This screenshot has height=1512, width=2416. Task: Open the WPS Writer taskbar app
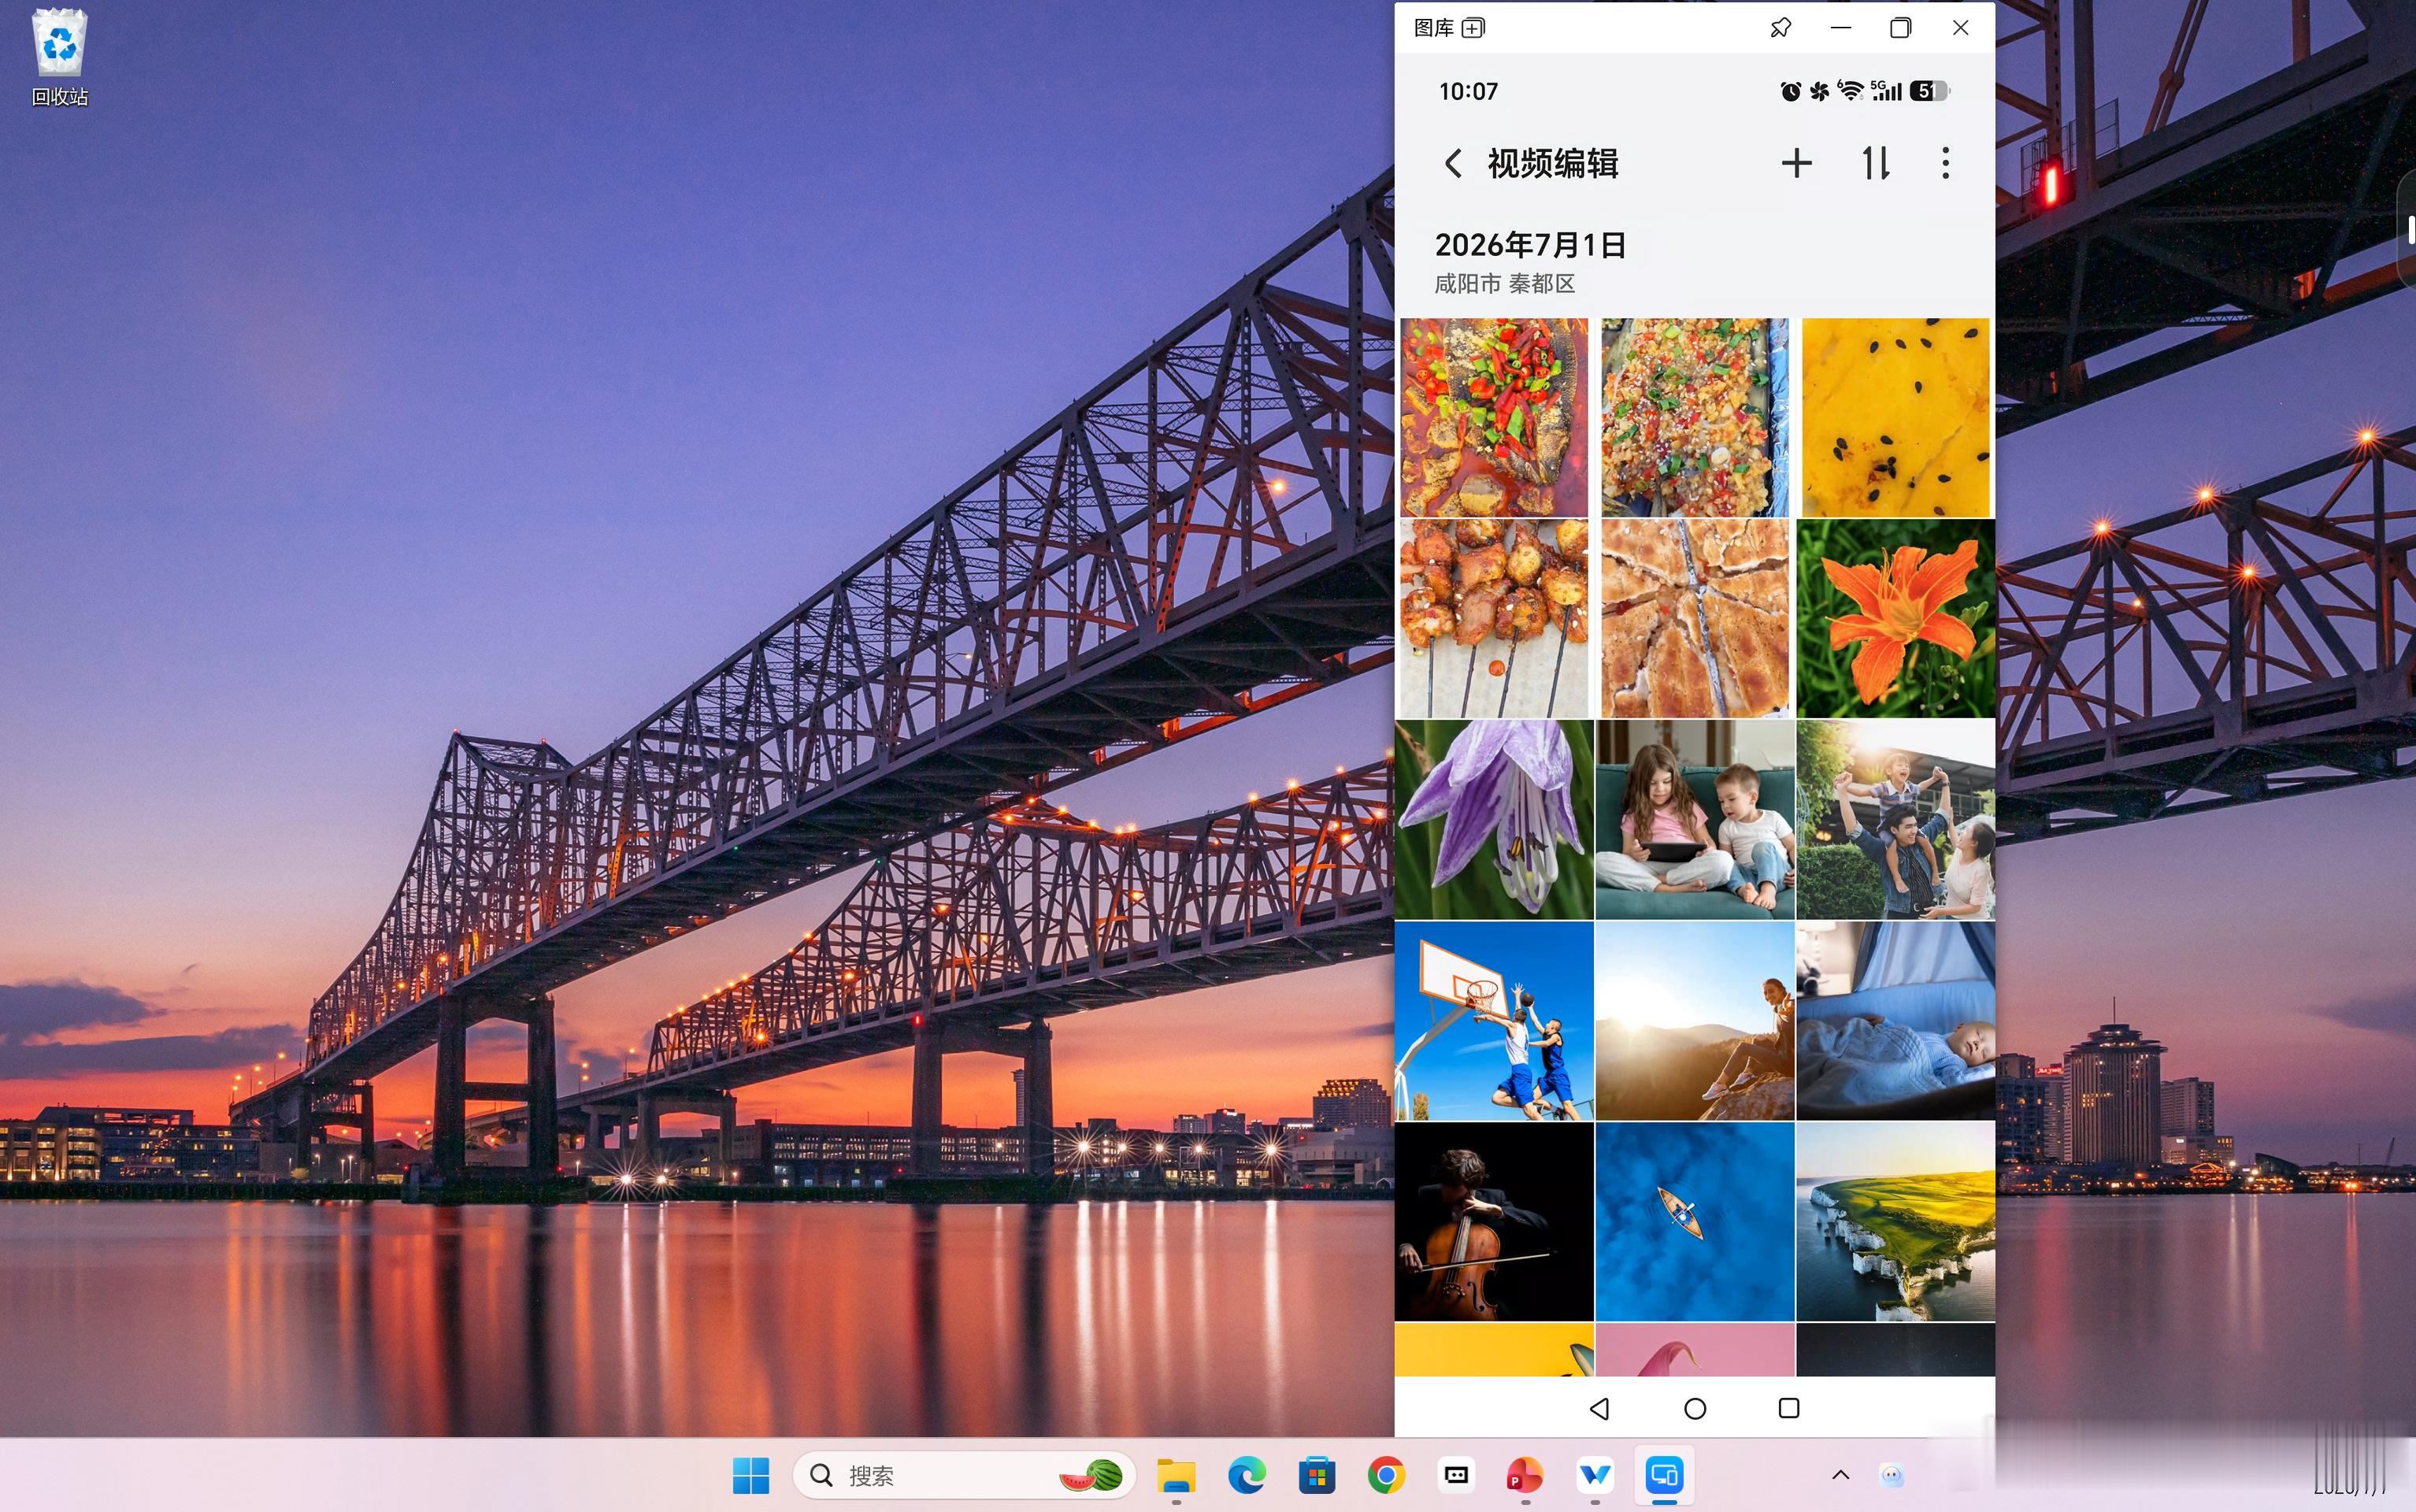coord(1595,1475)
